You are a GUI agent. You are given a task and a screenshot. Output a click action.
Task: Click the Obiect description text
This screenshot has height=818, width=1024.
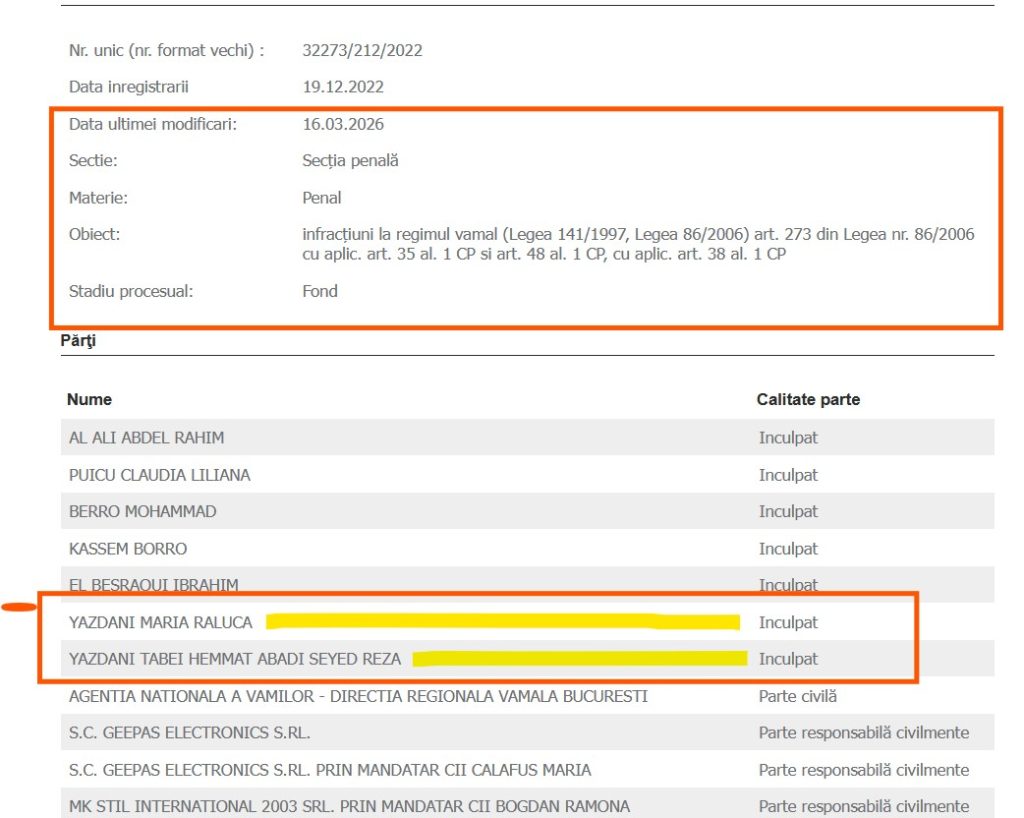[638, 244]
